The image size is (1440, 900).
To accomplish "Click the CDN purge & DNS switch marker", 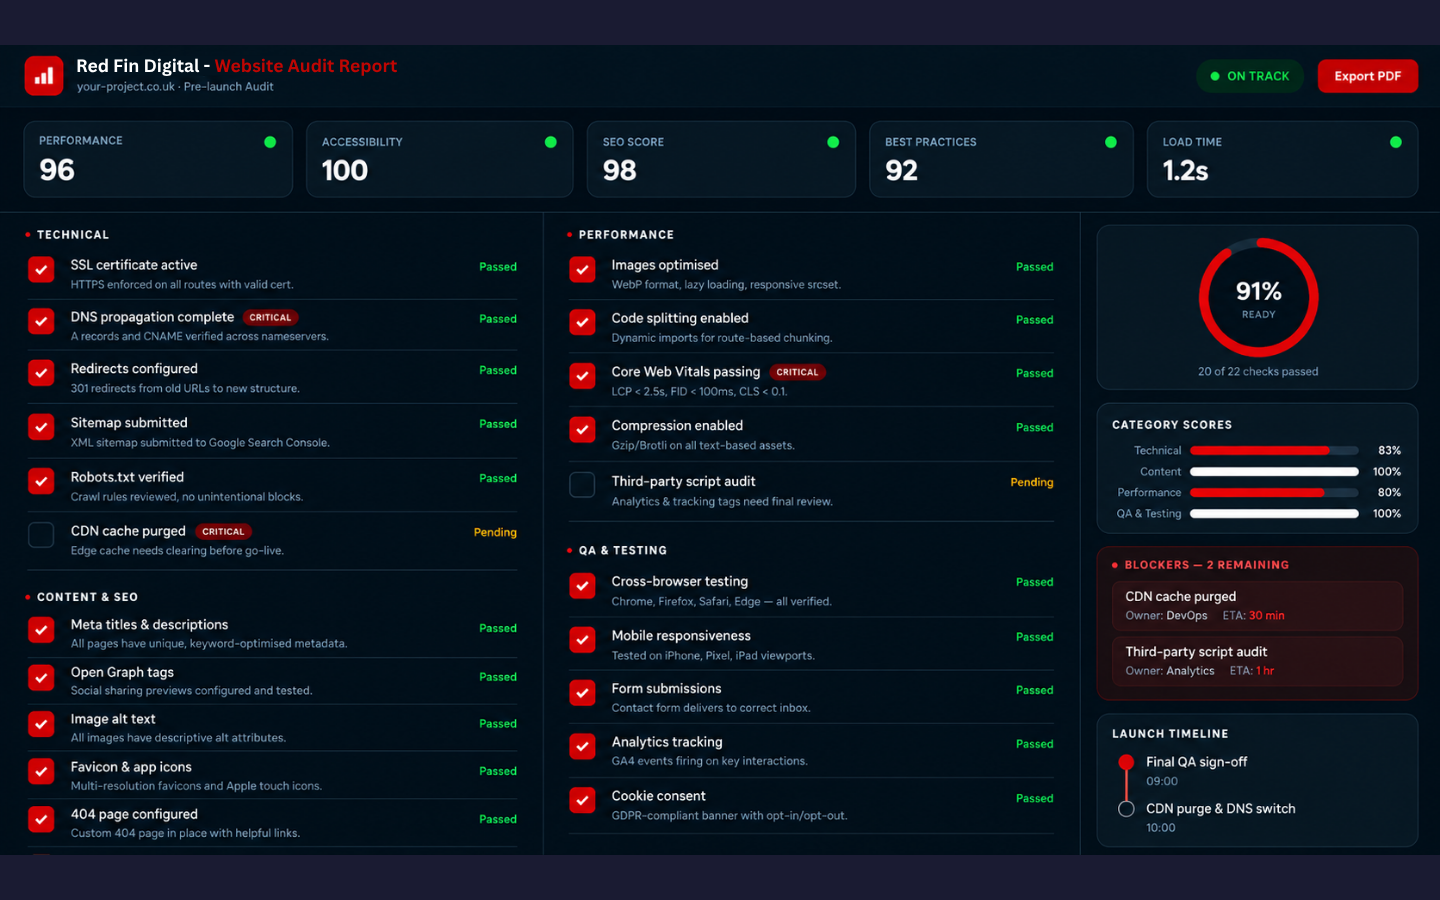I will [1126, 809].
